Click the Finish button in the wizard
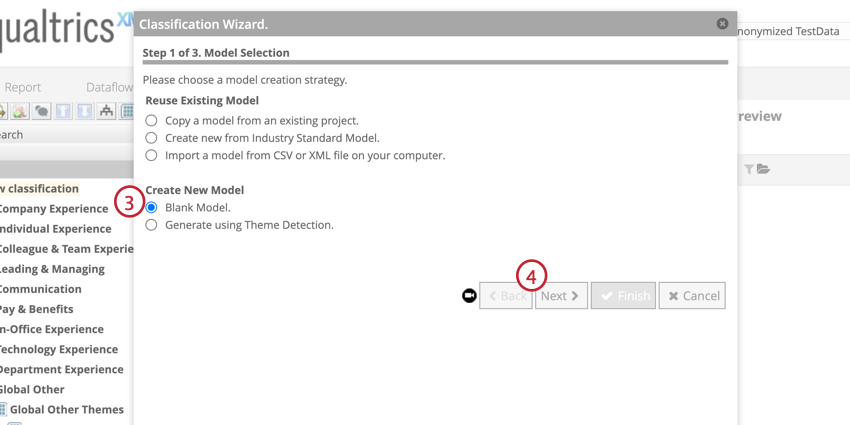 pos(623,295)
